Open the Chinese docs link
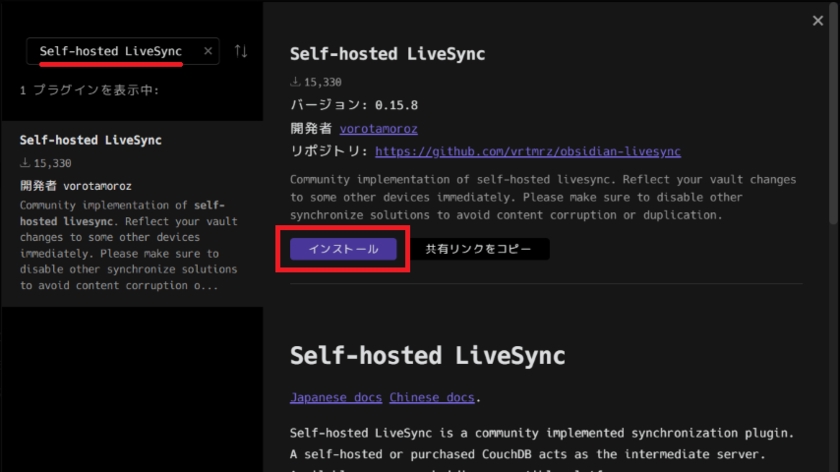Screen dimensions: 840x472 [432, 398]
